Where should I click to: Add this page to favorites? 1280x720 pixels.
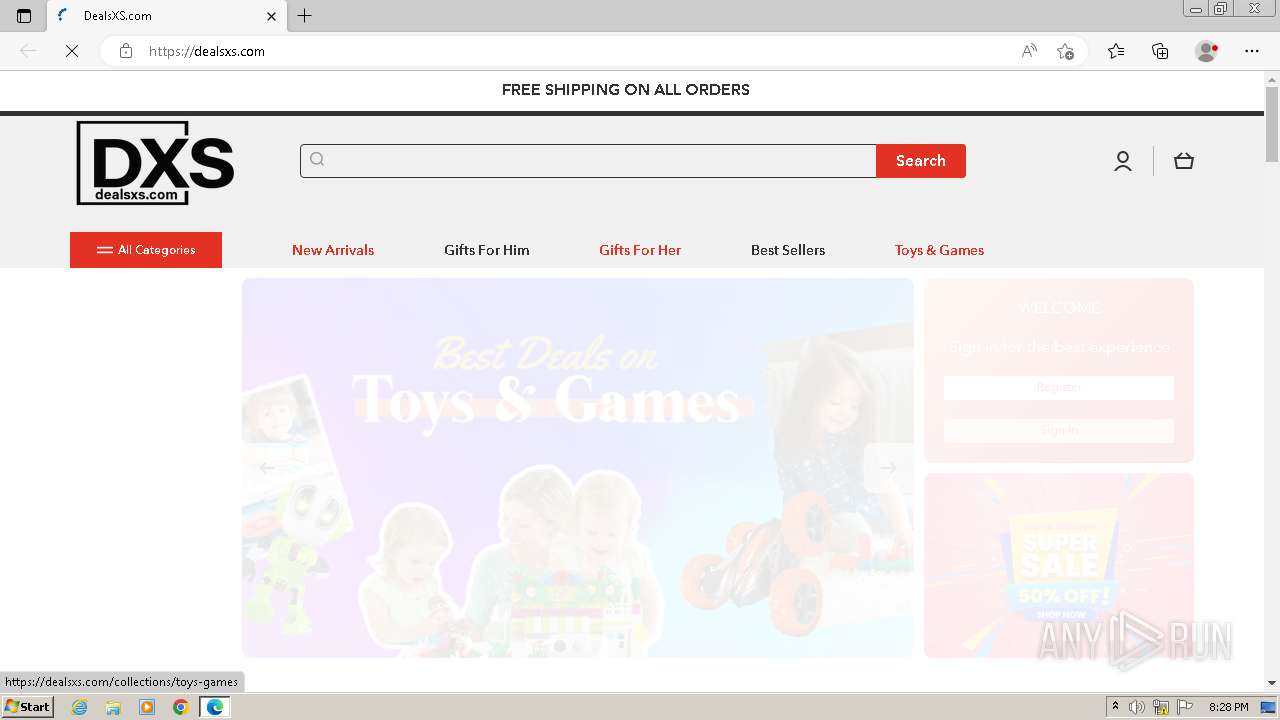click(1065, 51)
